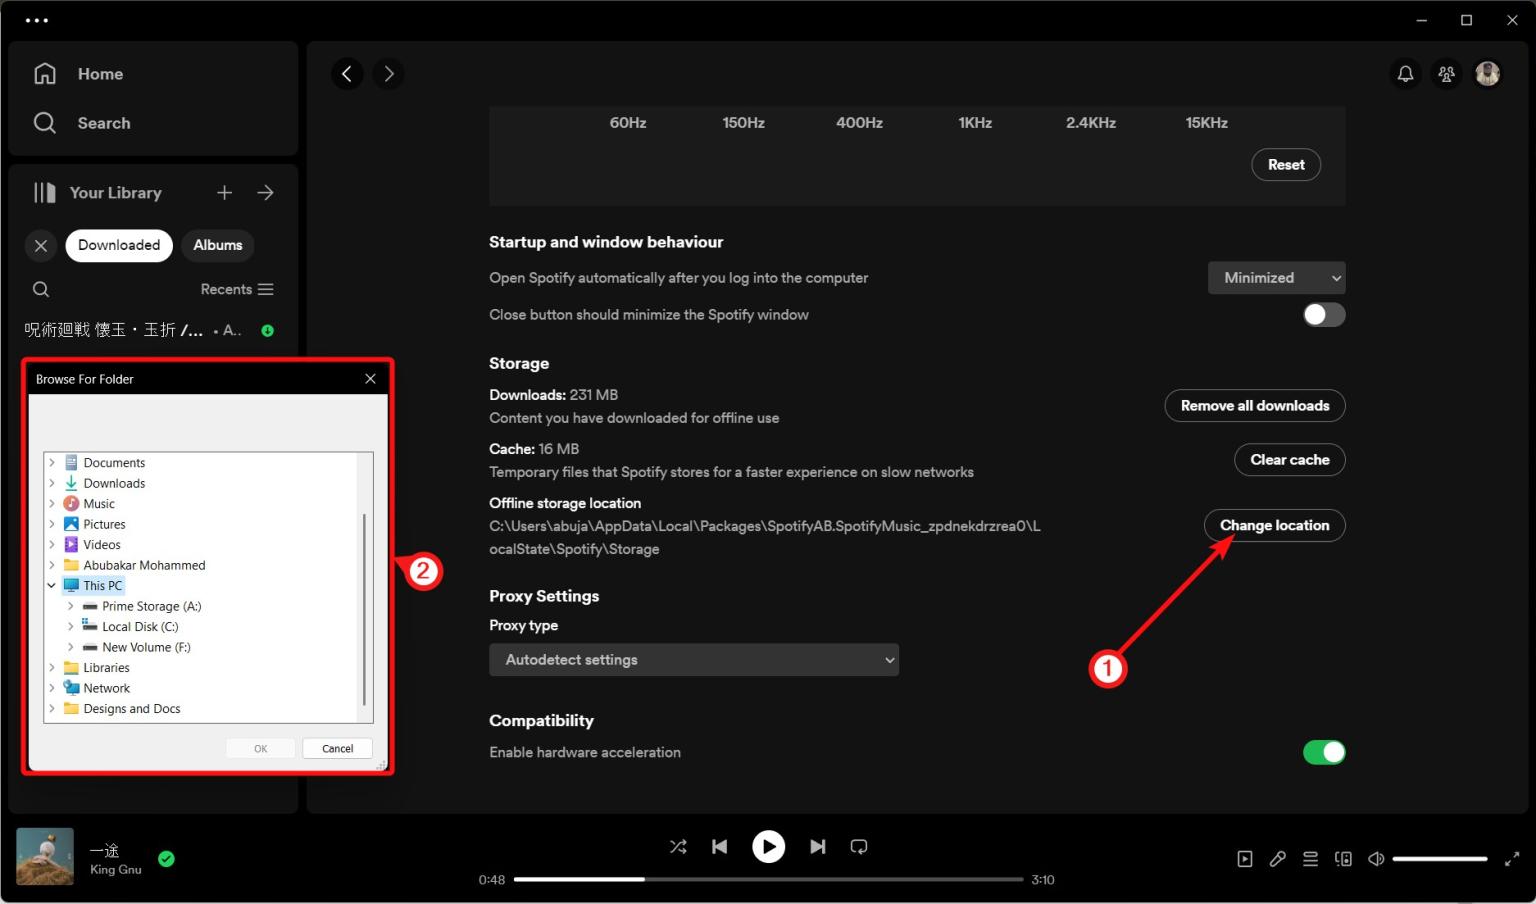The width and height of the screenshot is (1536, 904).
Task: Deselect the Downloaded filter chip
Action: click(118, 245)
